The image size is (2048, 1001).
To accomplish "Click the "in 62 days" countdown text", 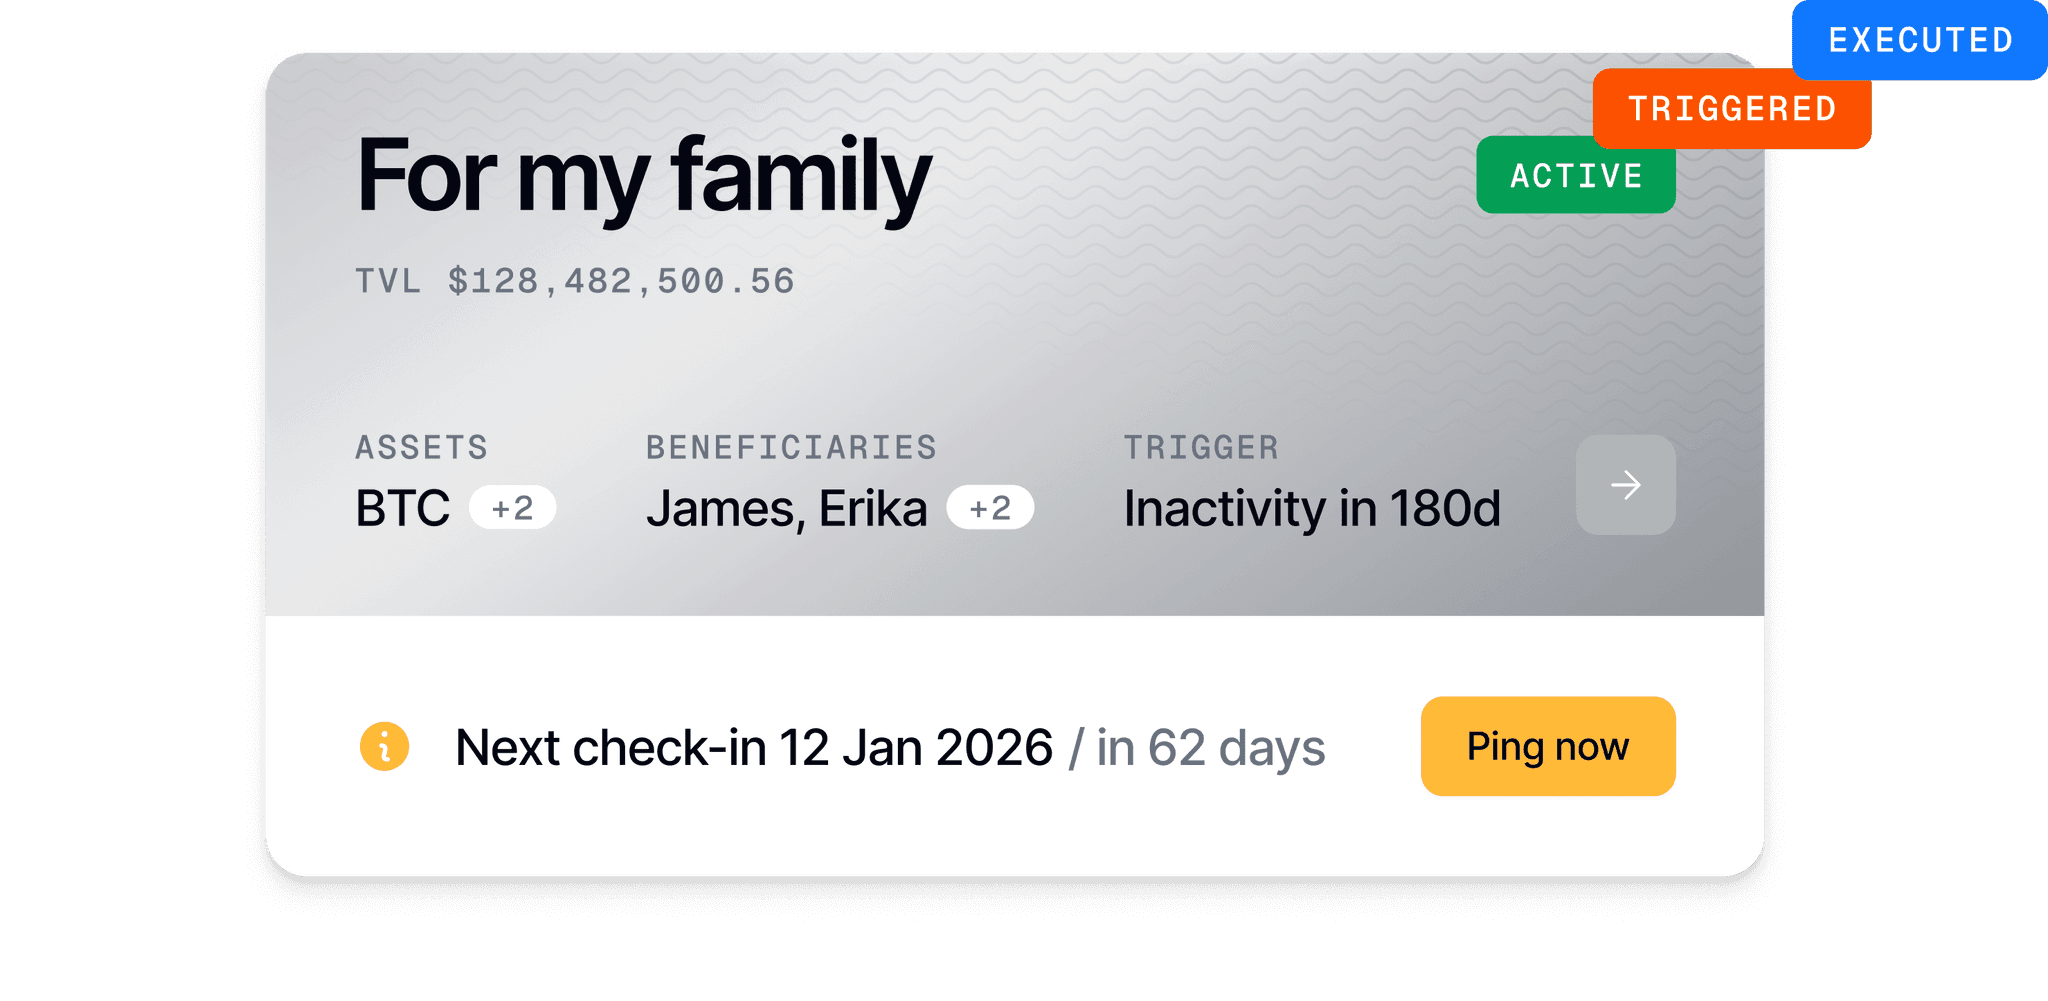I will tap(1211, 748).
